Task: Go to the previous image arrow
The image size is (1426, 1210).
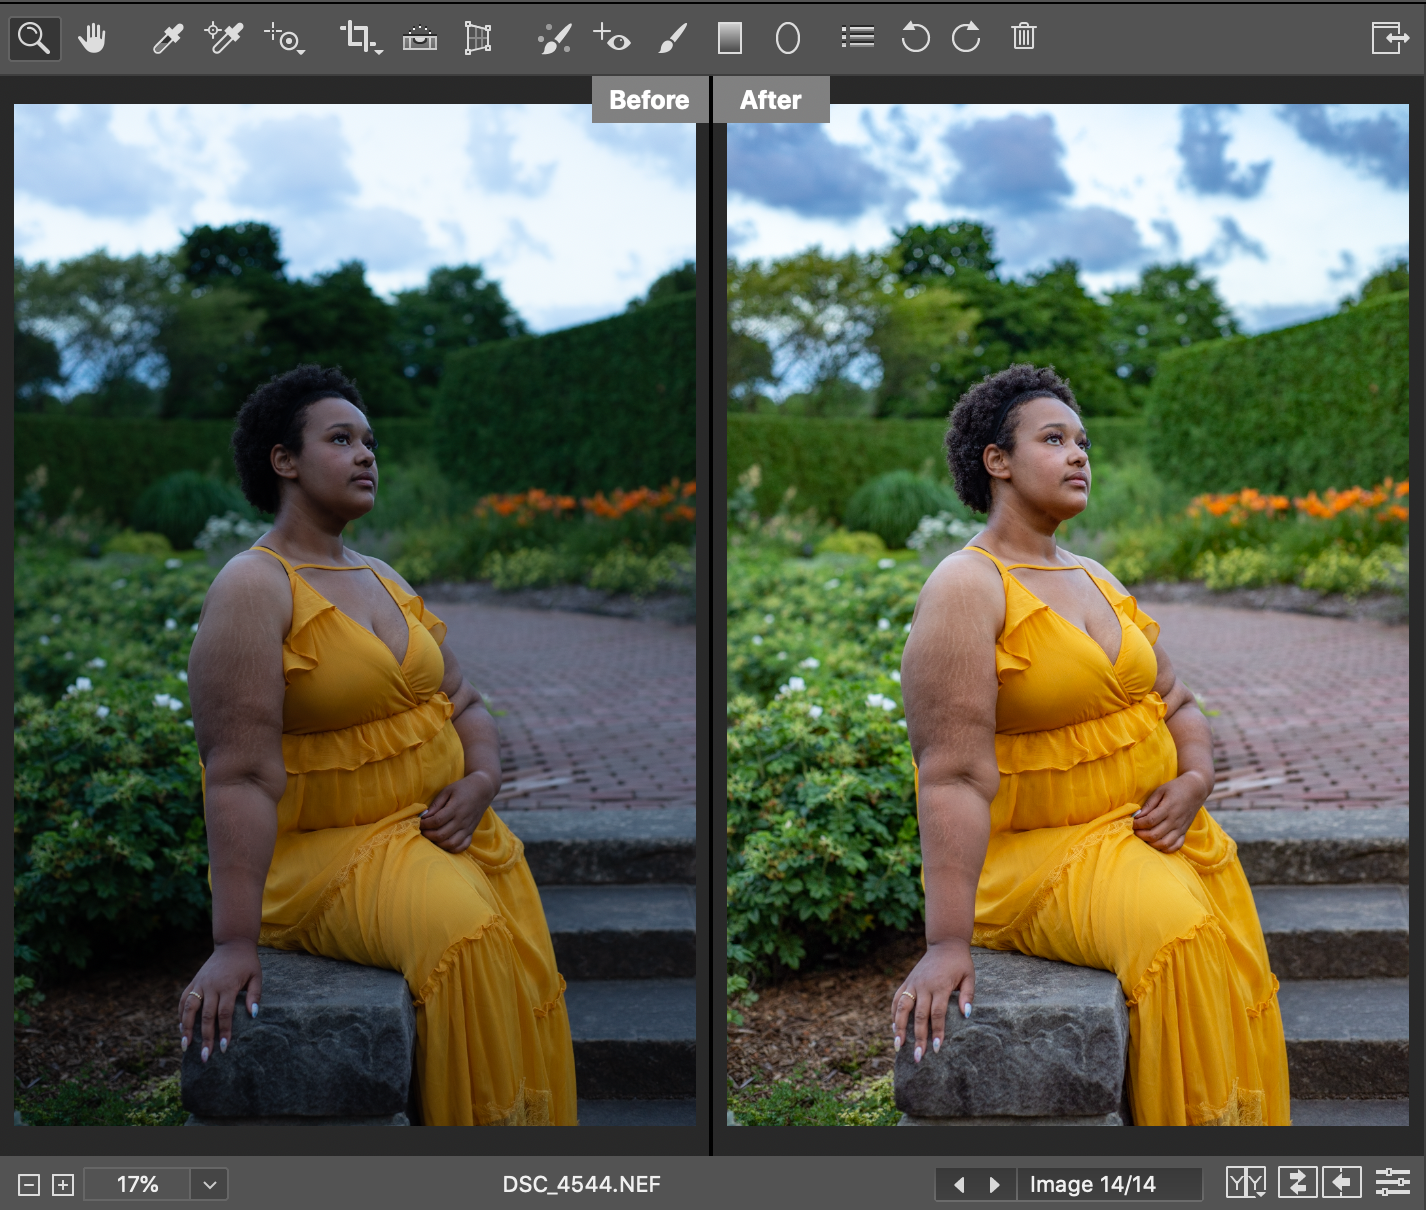Action: (959, 1185)
